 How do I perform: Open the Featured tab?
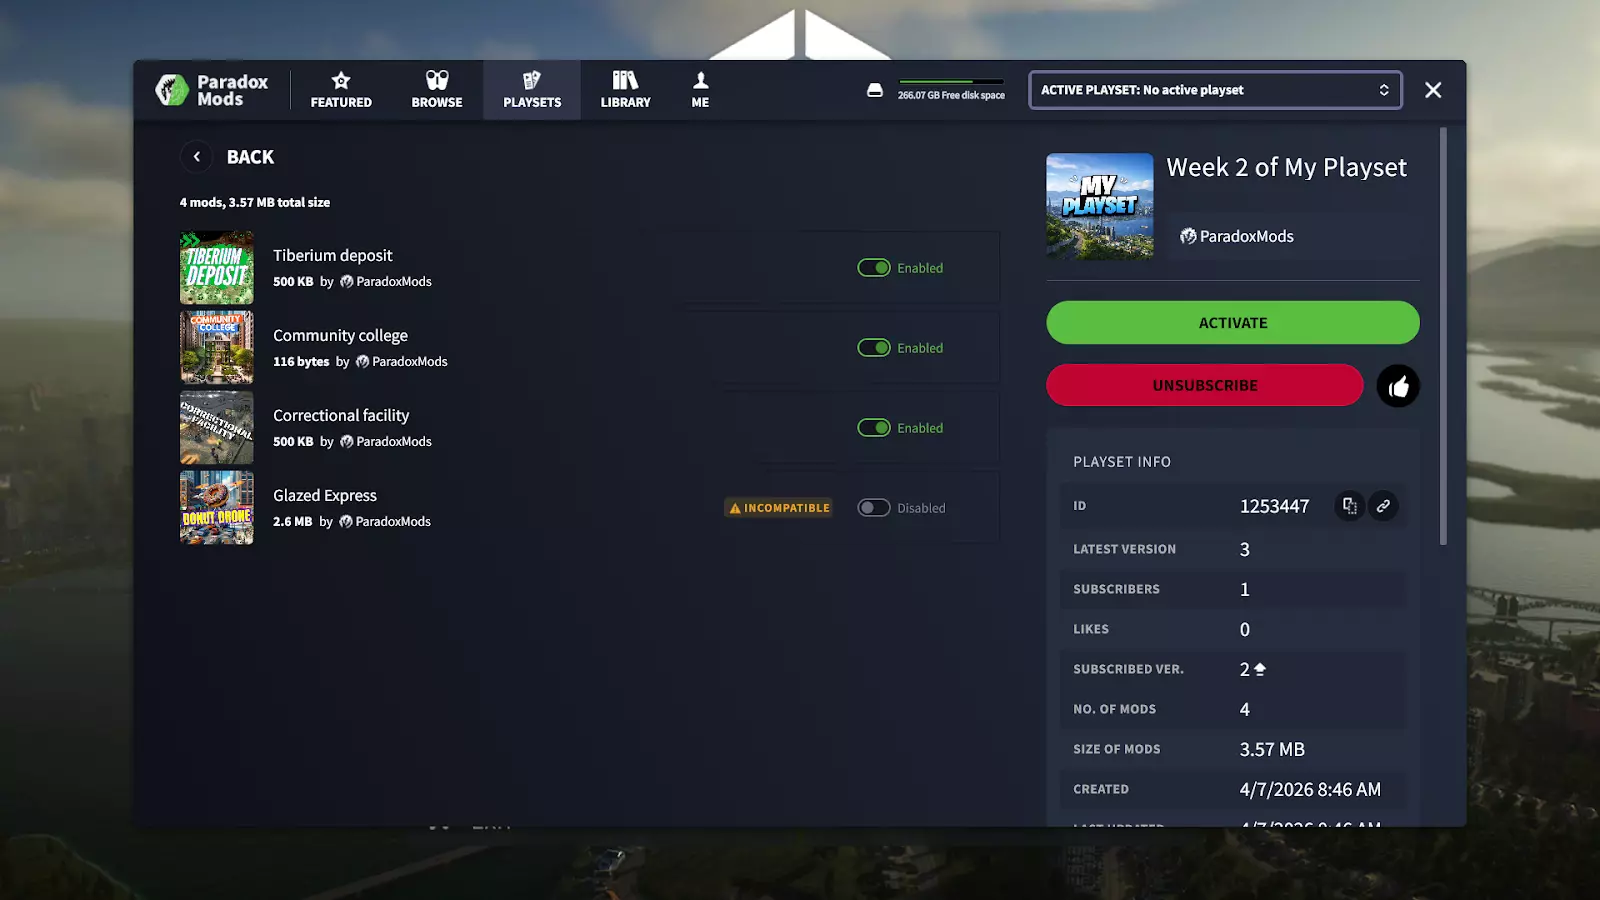(341, 90)
